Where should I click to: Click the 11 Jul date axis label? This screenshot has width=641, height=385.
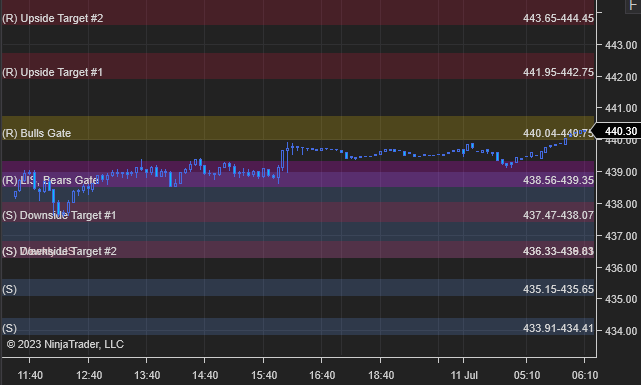tap(464, 375)
